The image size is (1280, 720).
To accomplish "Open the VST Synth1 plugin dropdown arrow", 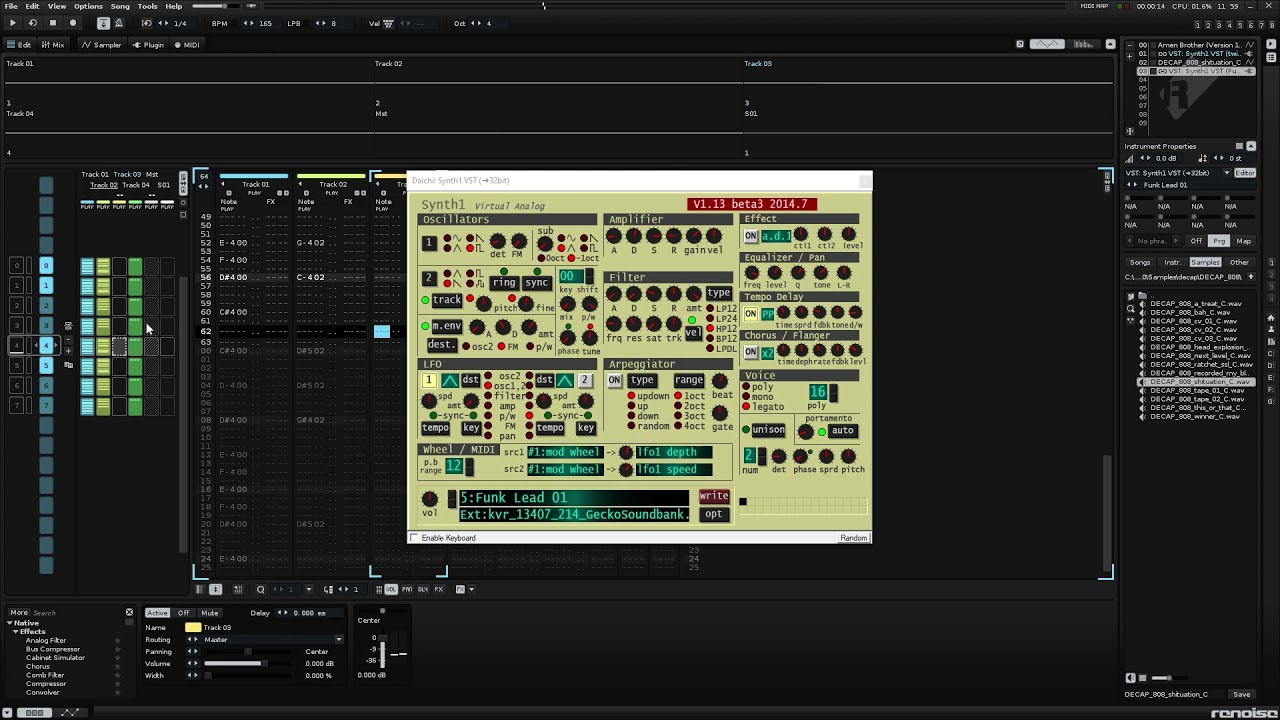I will [x=1227, y=173].
